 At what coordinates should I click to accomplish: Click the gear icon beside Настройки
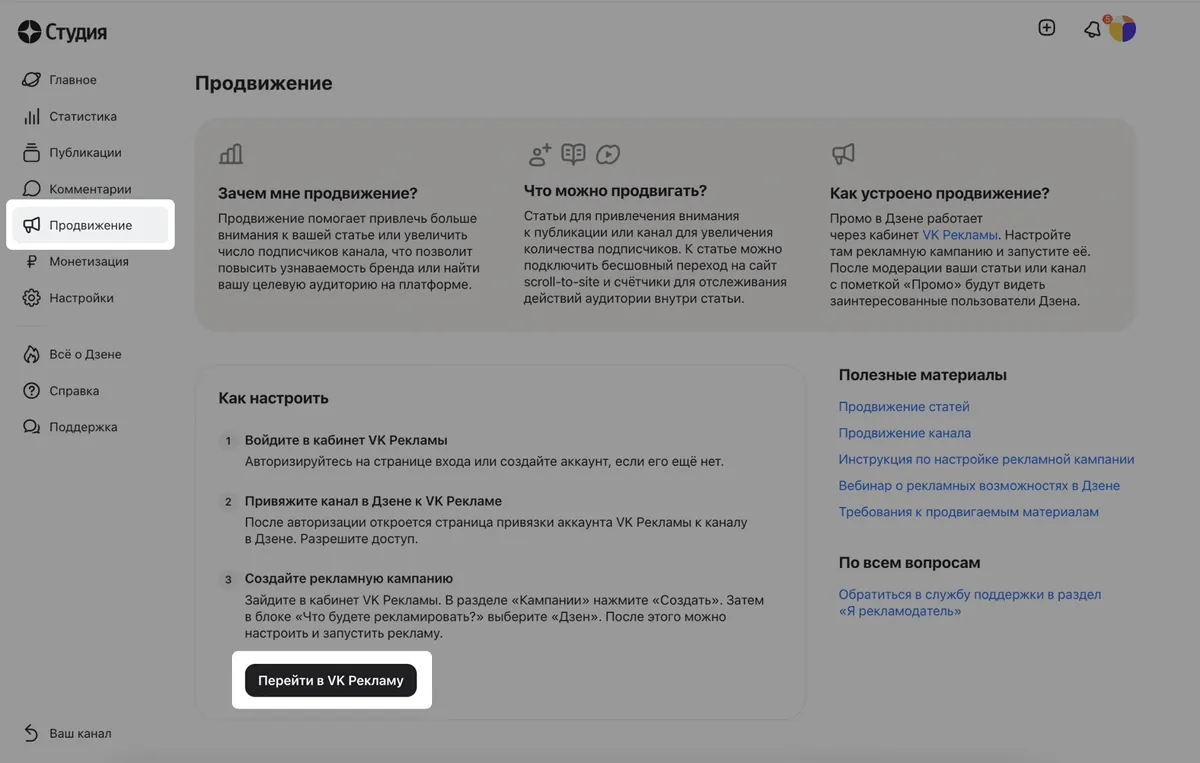[31, 298]
